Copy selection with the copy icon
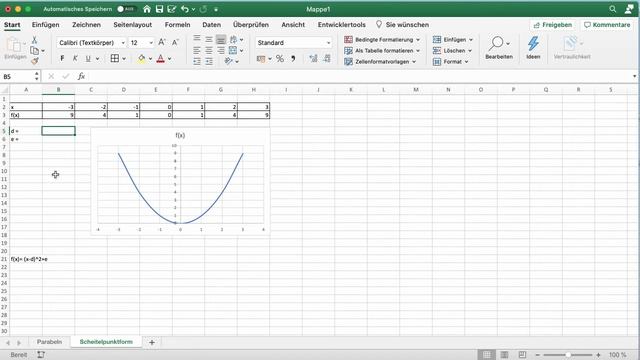The image size is (640, 360). (x=35, y=51)
